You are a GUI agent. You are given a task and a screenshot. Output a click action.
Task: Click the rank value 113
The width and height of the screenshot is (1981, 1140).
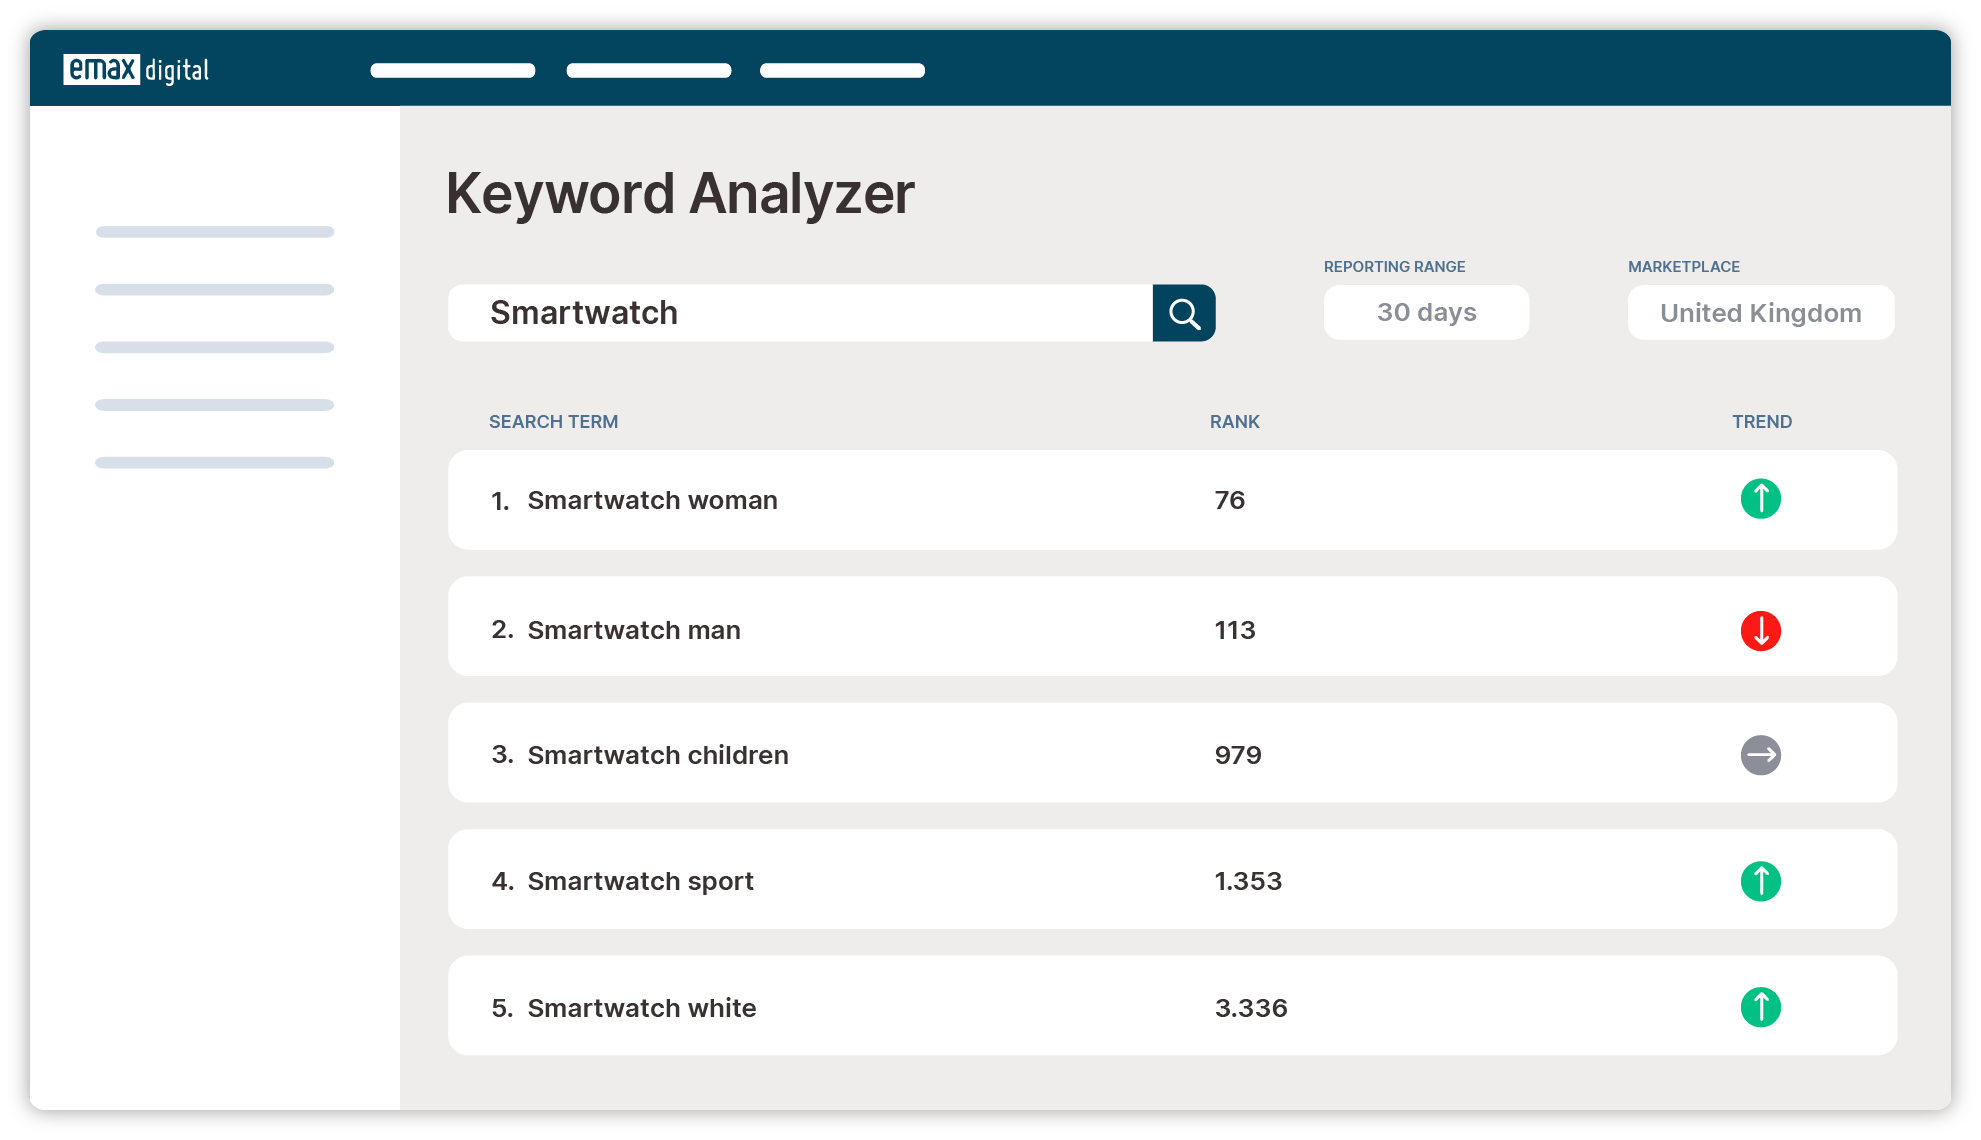click(1234, 630)
